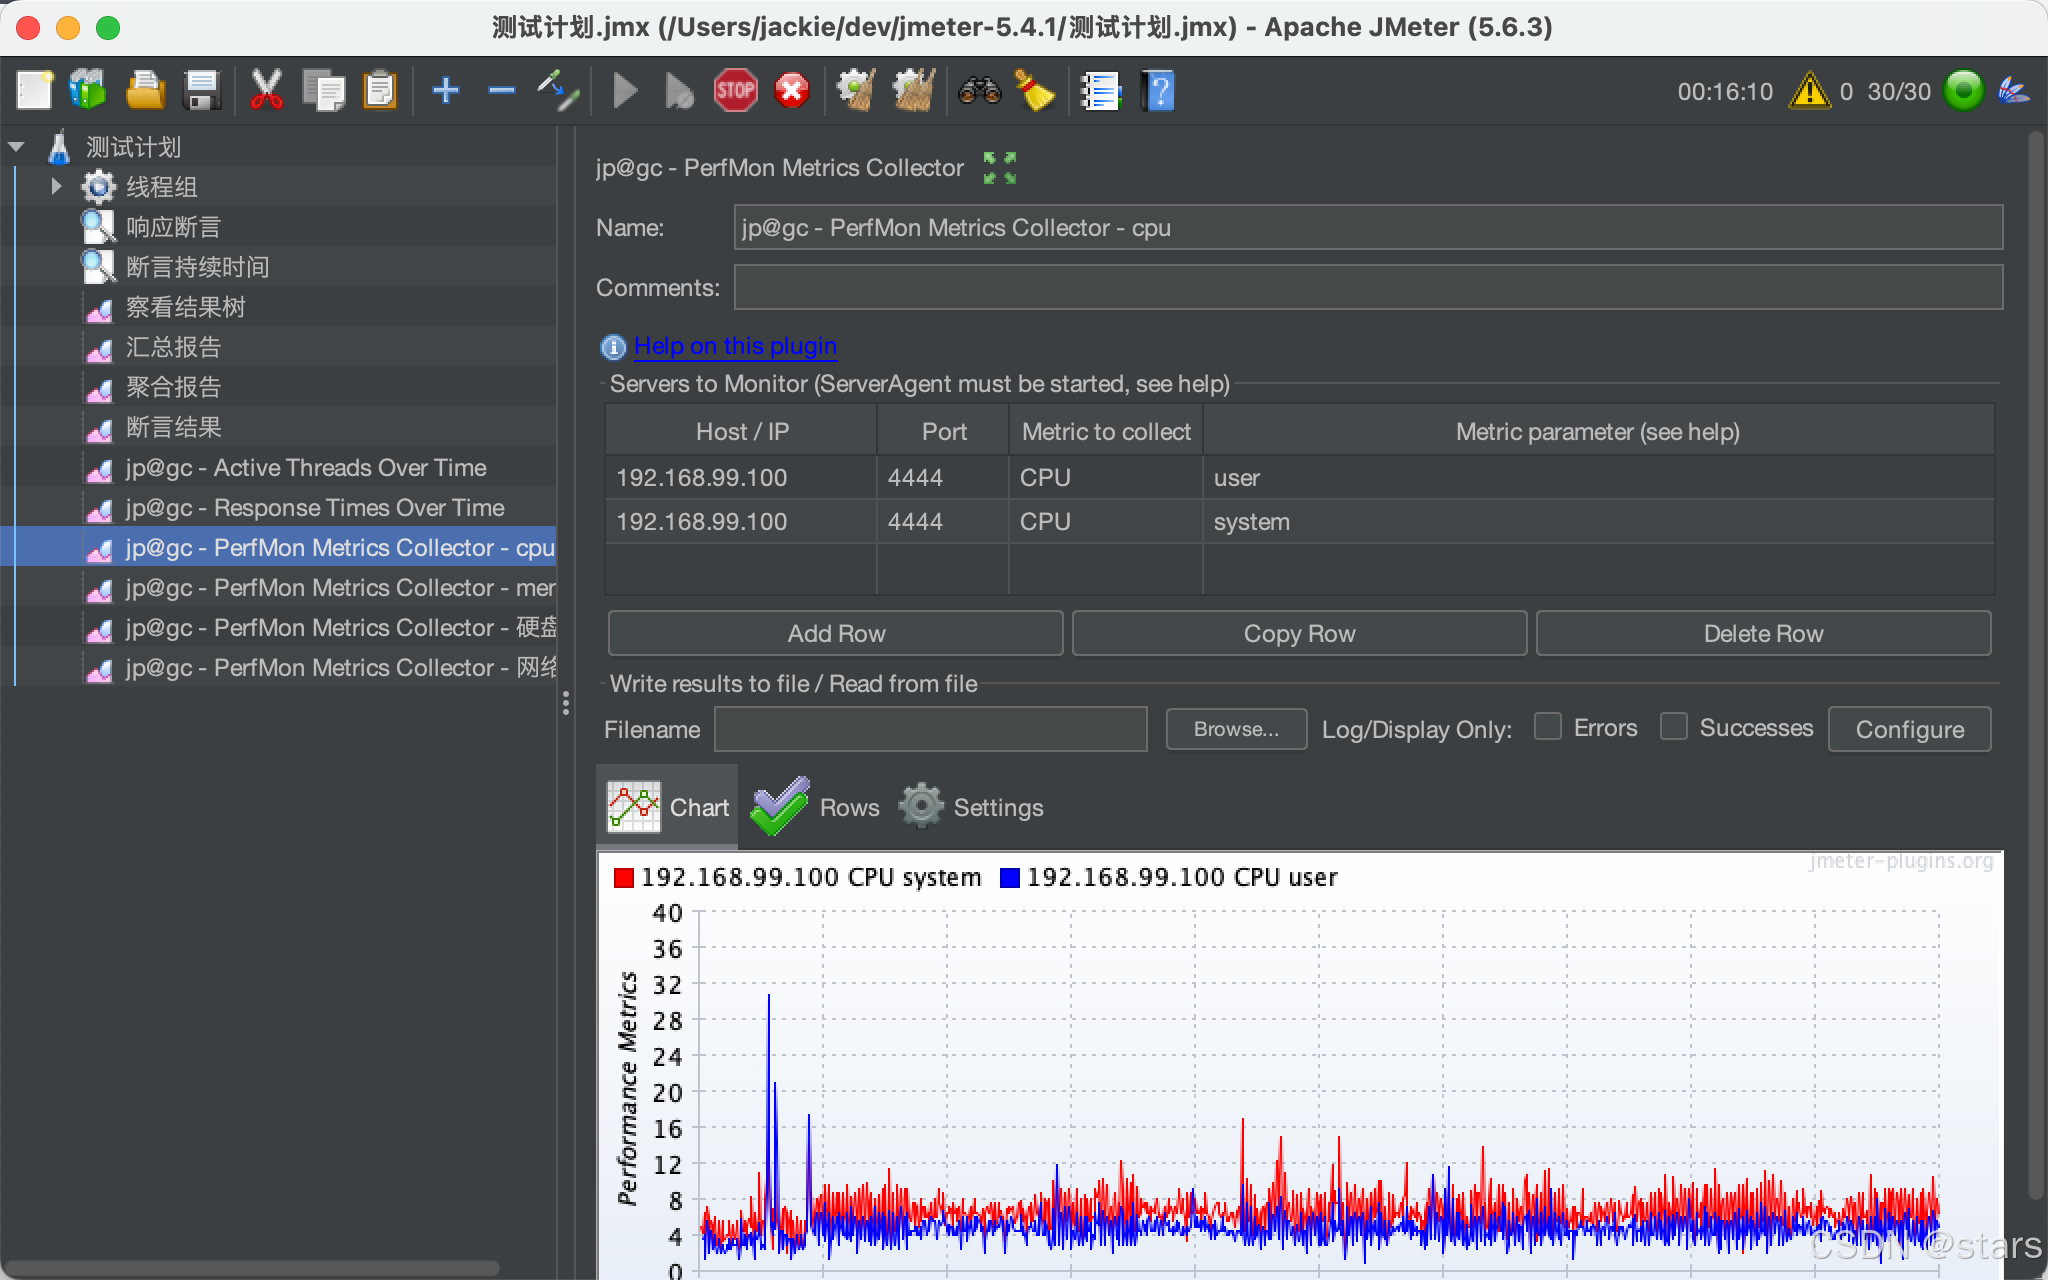
Task: Select 响应断言 in the tree
Action: (x=172, y=227)
